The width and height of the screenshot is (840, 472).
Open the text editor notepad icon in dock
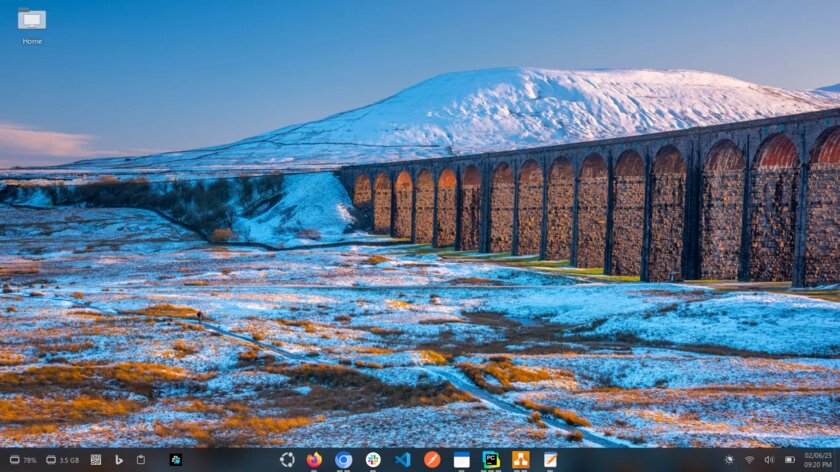coord(550,460)
